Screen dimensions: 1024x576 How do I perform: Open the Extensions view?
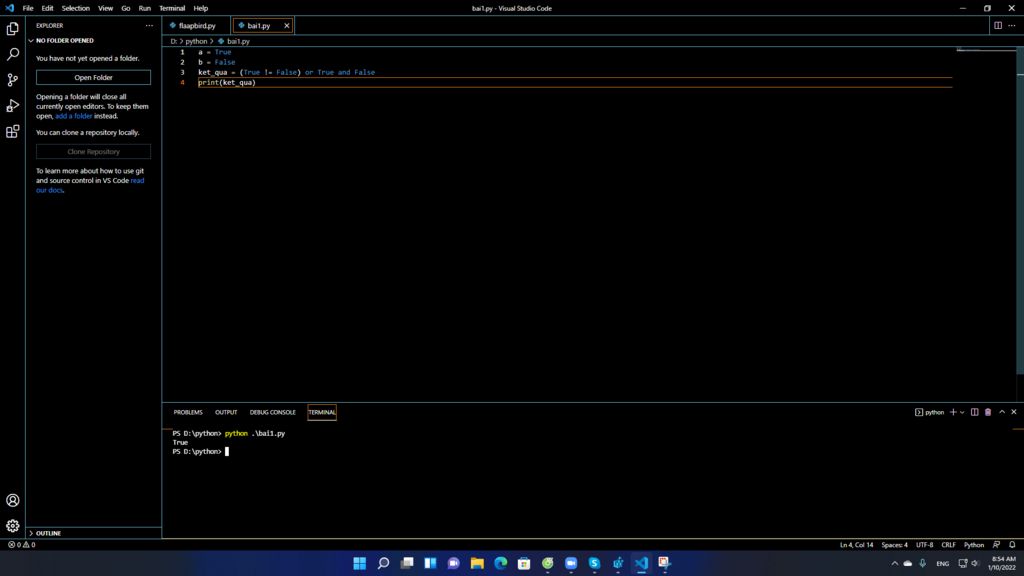click(12, 131)
